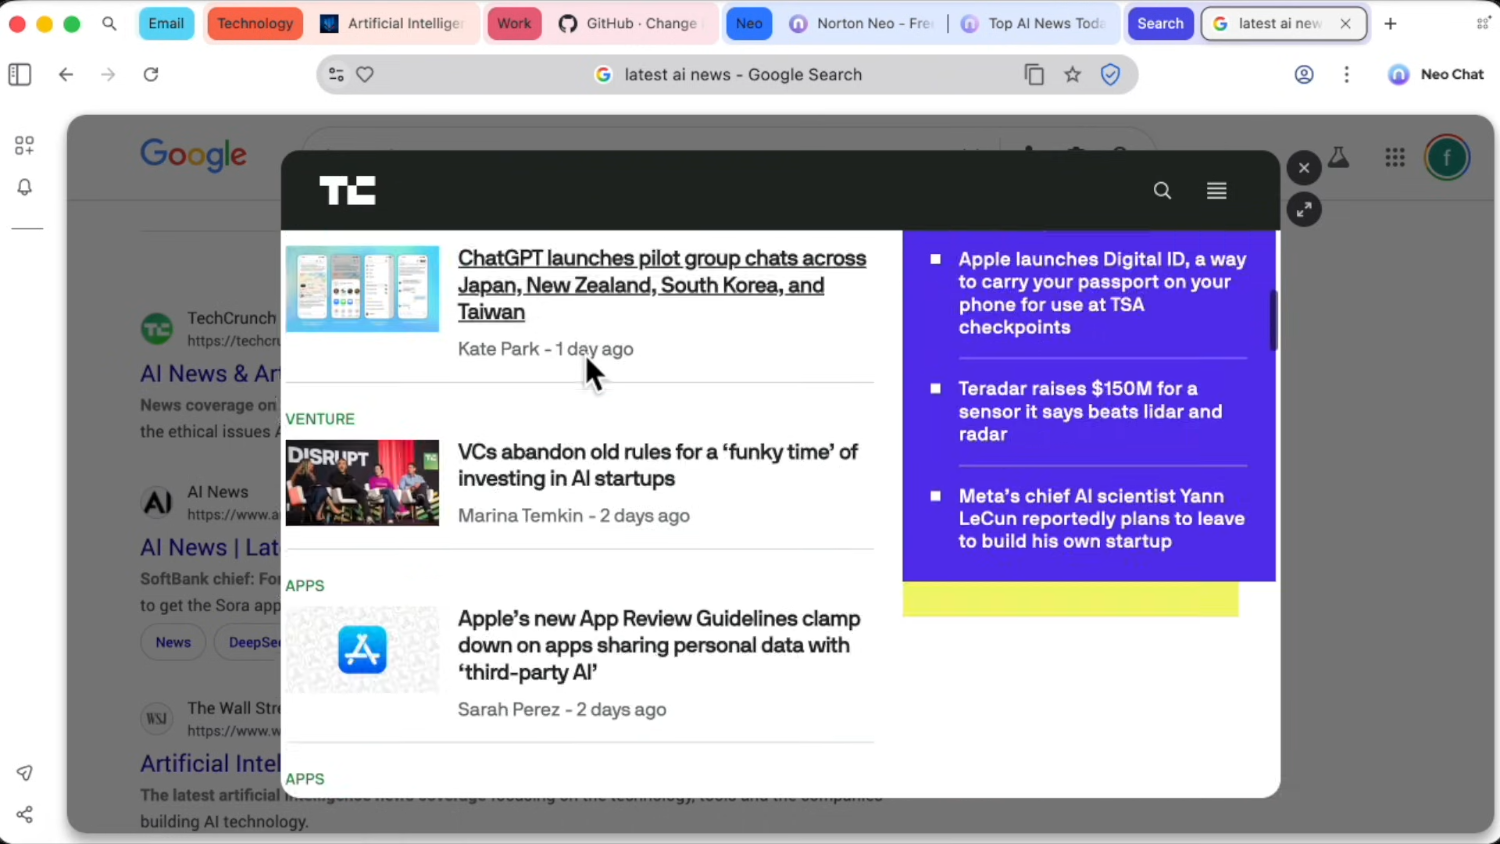Open the Google account avatar
Image resolution: width=1500 pixels, height=844 pixels.
[1447, 157]
